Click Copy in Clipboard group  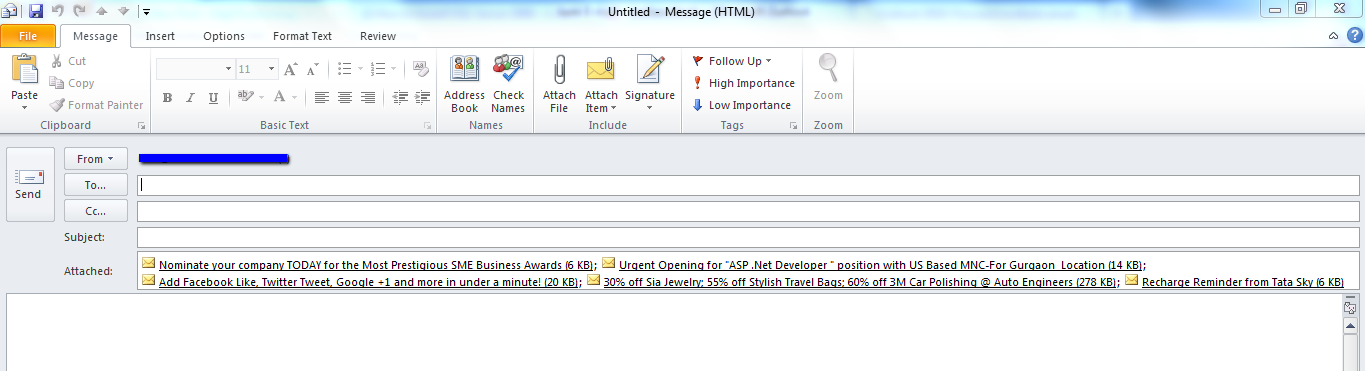pyautogui.click(x=72, y=83)
